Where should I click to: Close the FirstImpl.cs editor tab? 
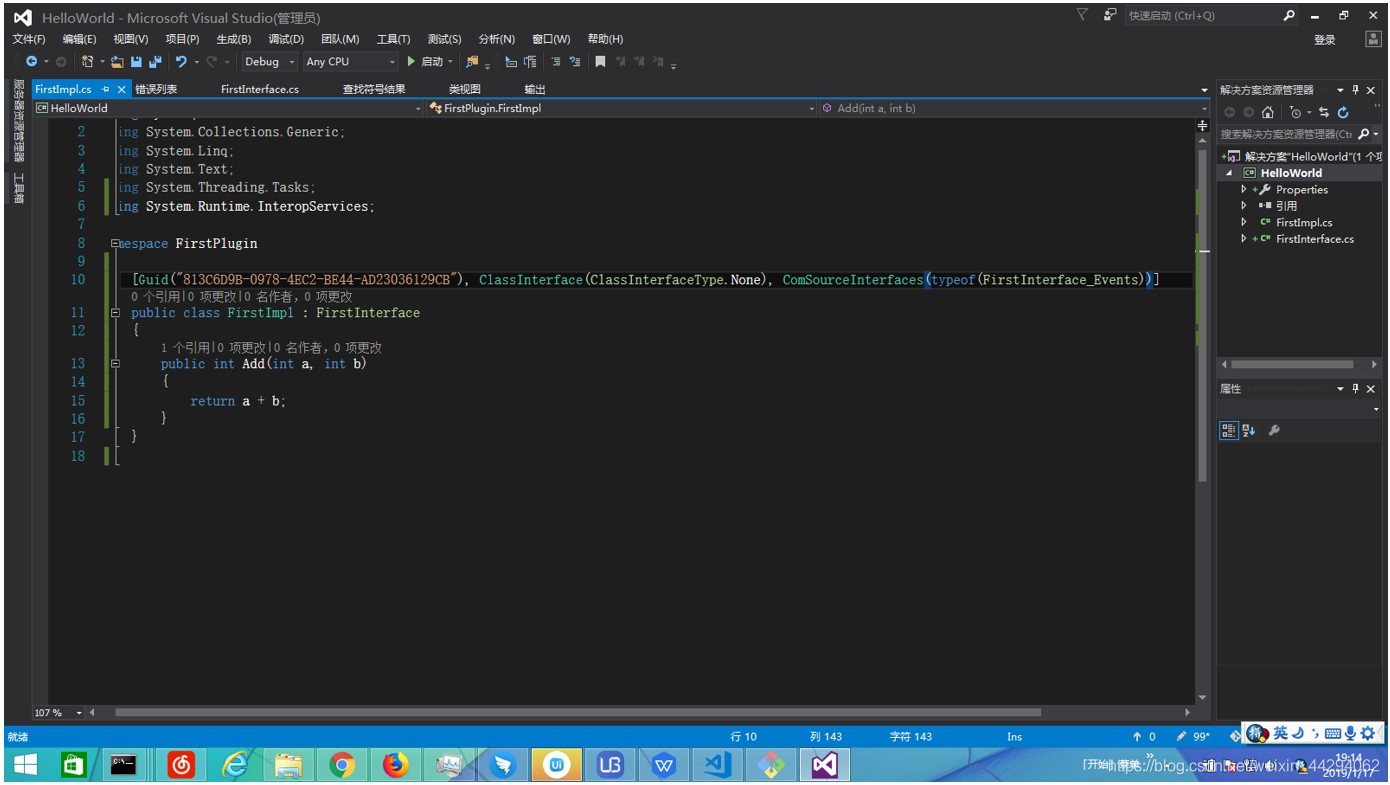tap(122, 90)
